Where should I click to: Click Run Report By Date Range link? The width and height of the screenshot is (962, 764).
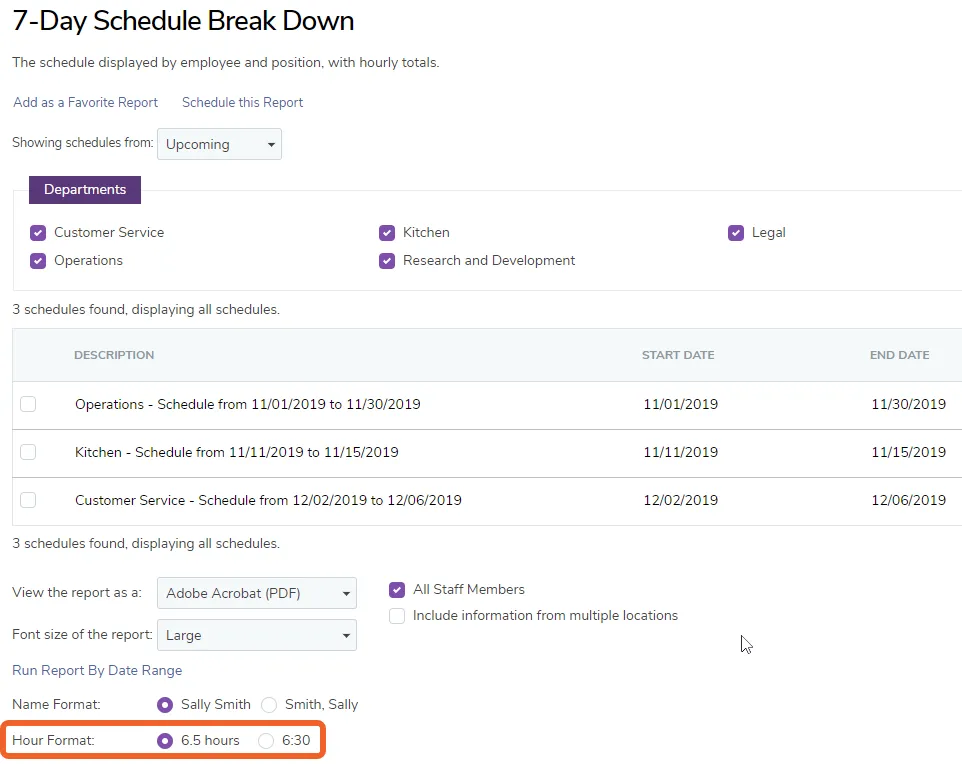click(97, 670)
